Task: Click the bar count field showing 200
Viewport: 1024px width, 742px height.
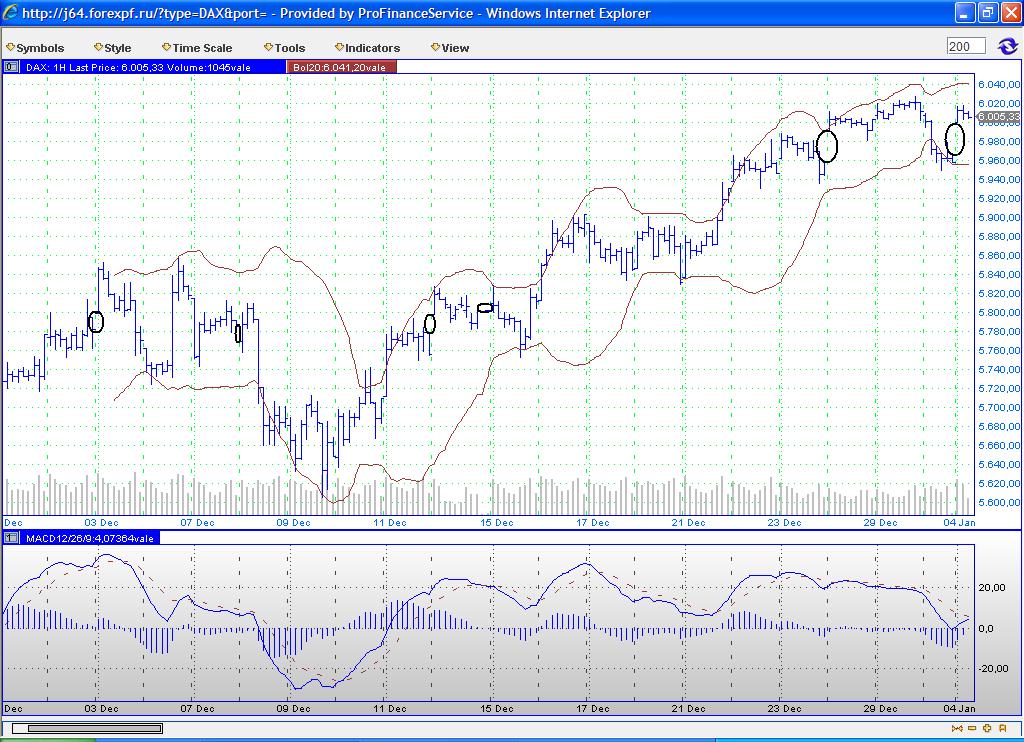Action: coord(965,47)
